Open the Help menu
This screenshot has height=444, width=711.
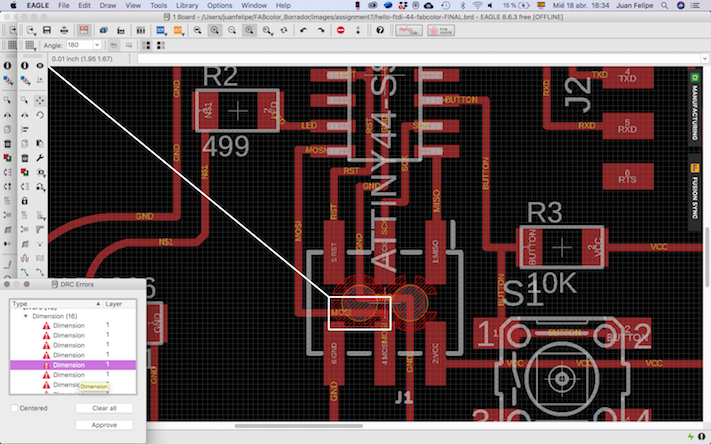pos(283,5)
